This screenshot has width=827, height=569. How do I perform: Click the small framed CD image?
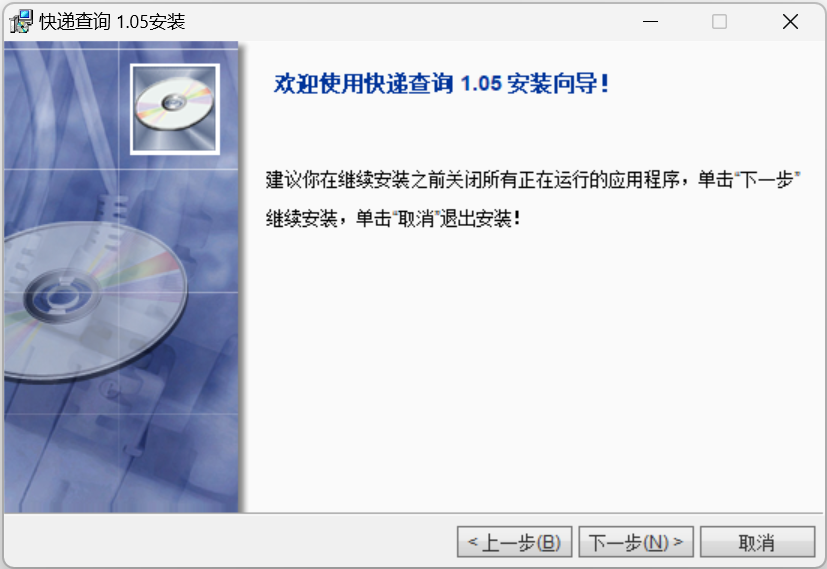[175, 109]
